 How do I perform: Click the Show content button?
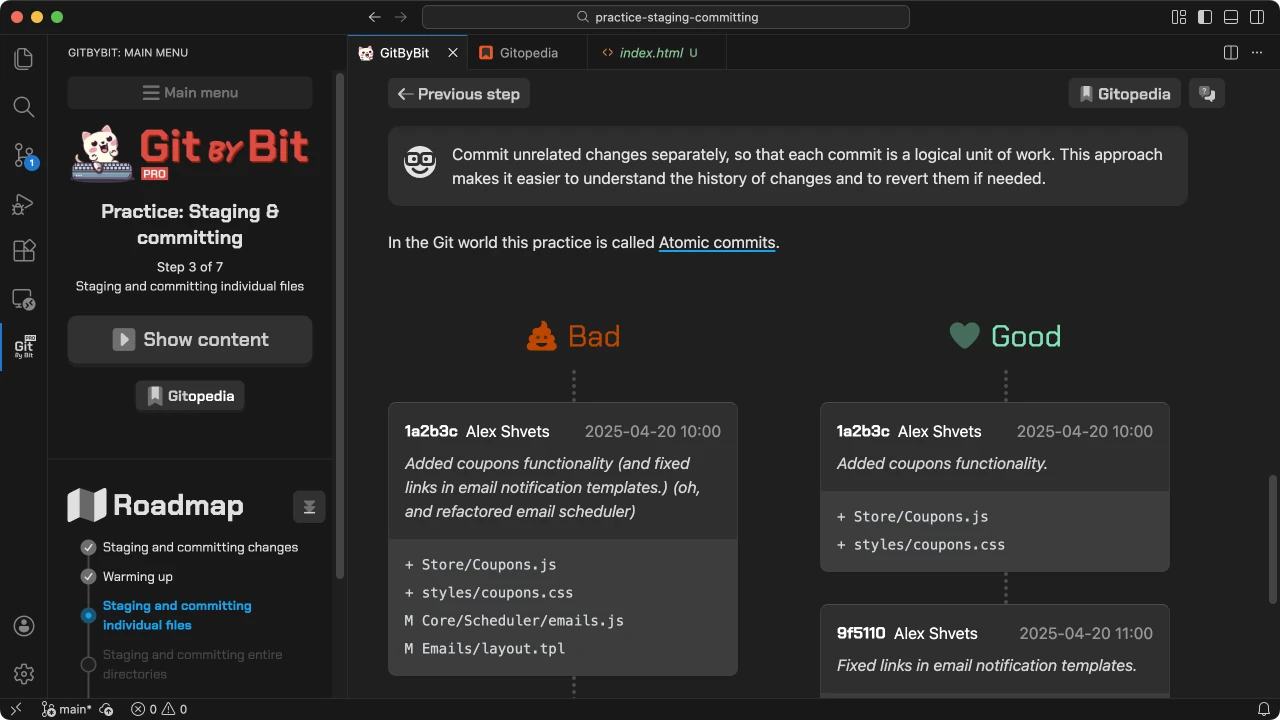[190, 340]
